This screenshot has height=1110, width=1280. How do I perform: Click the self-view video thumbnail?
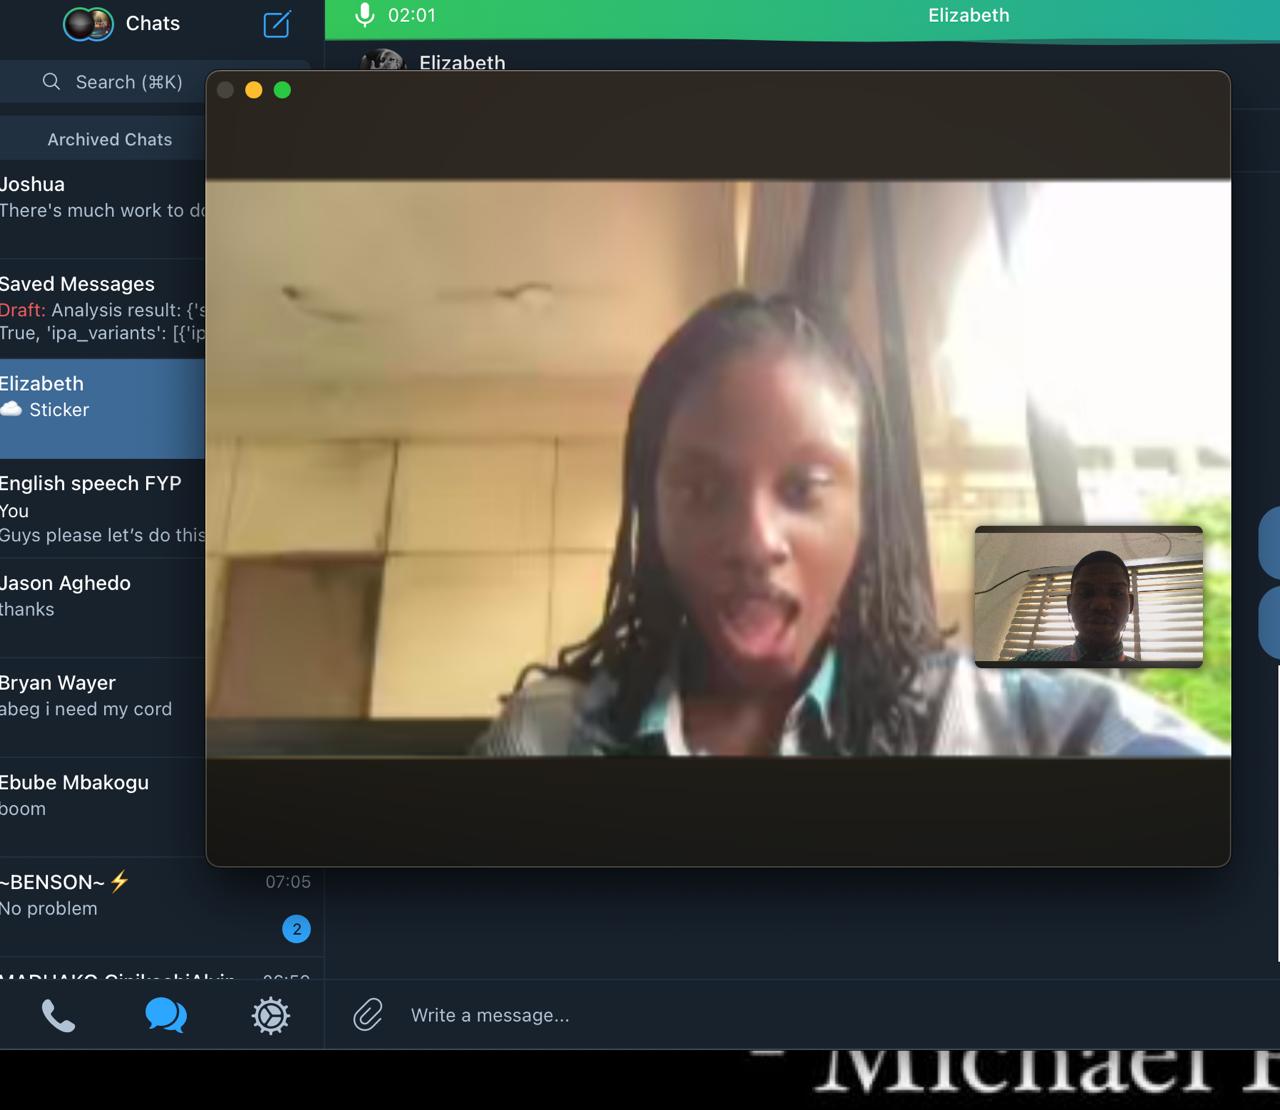[1089, 596]
